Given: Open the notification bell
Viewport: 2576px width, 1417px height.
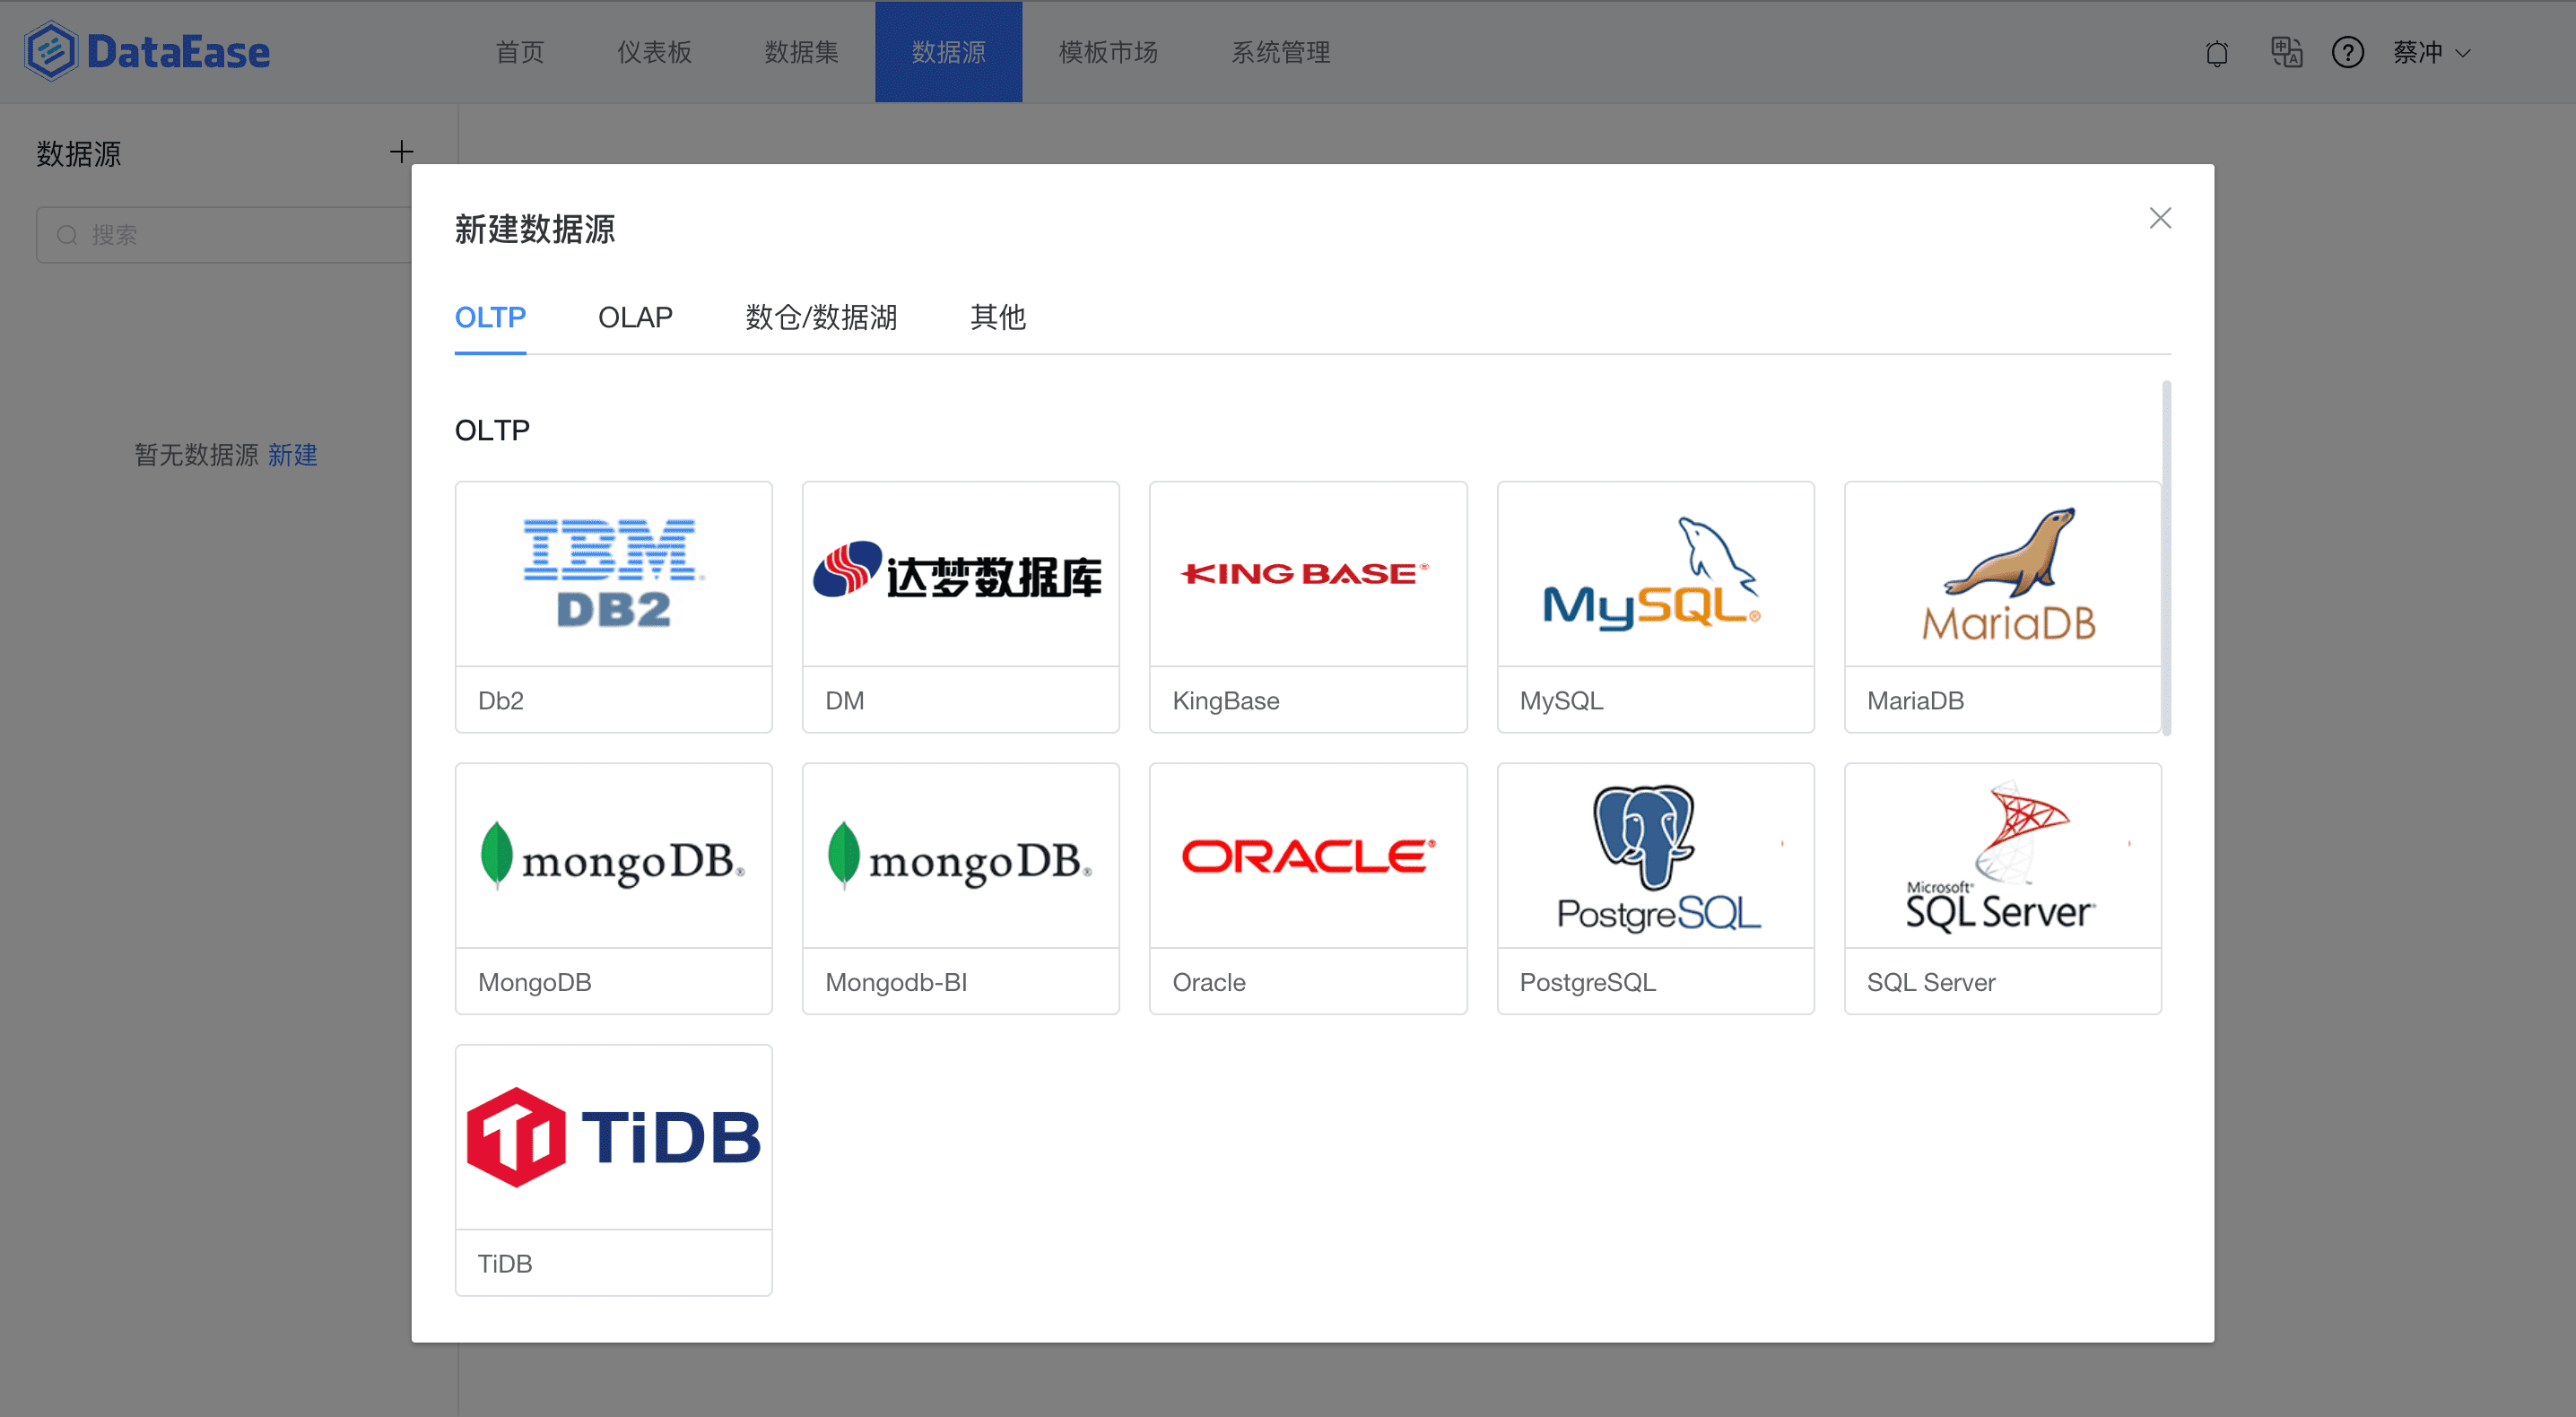Looking at the screenshot, I should (2217, 52).
